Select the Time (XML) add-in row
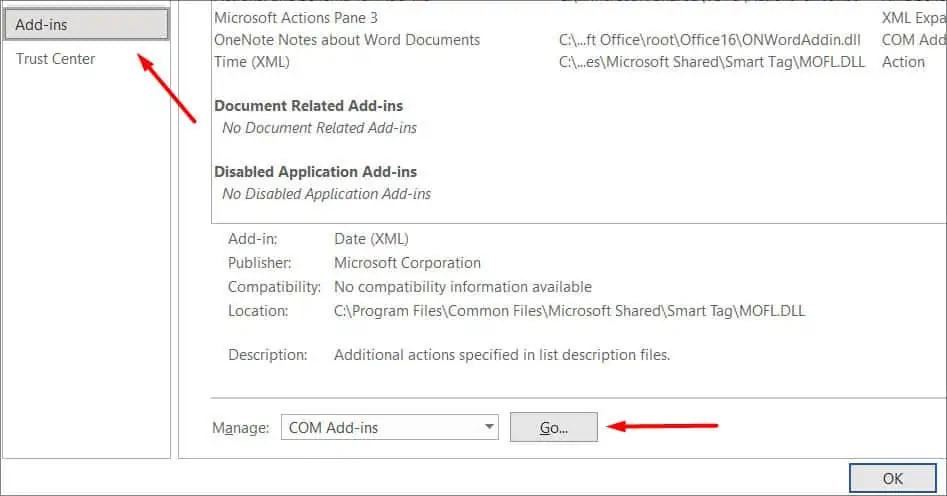Image resolution: width=947 pixels, height=496 pixels. (x=252, y=62)
